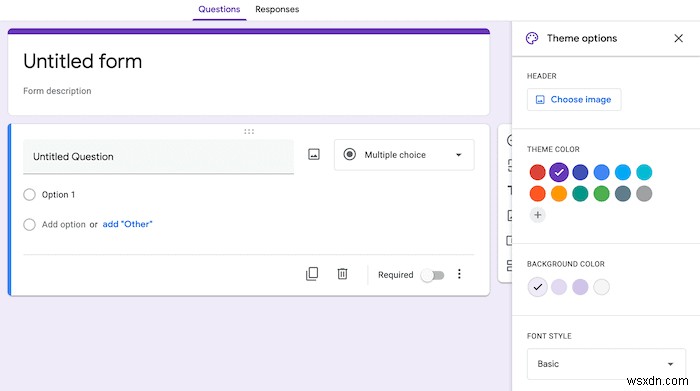This screenshot has height=391, width=700.
Task: Select the blue grey theme color
Action: point(623,194)
